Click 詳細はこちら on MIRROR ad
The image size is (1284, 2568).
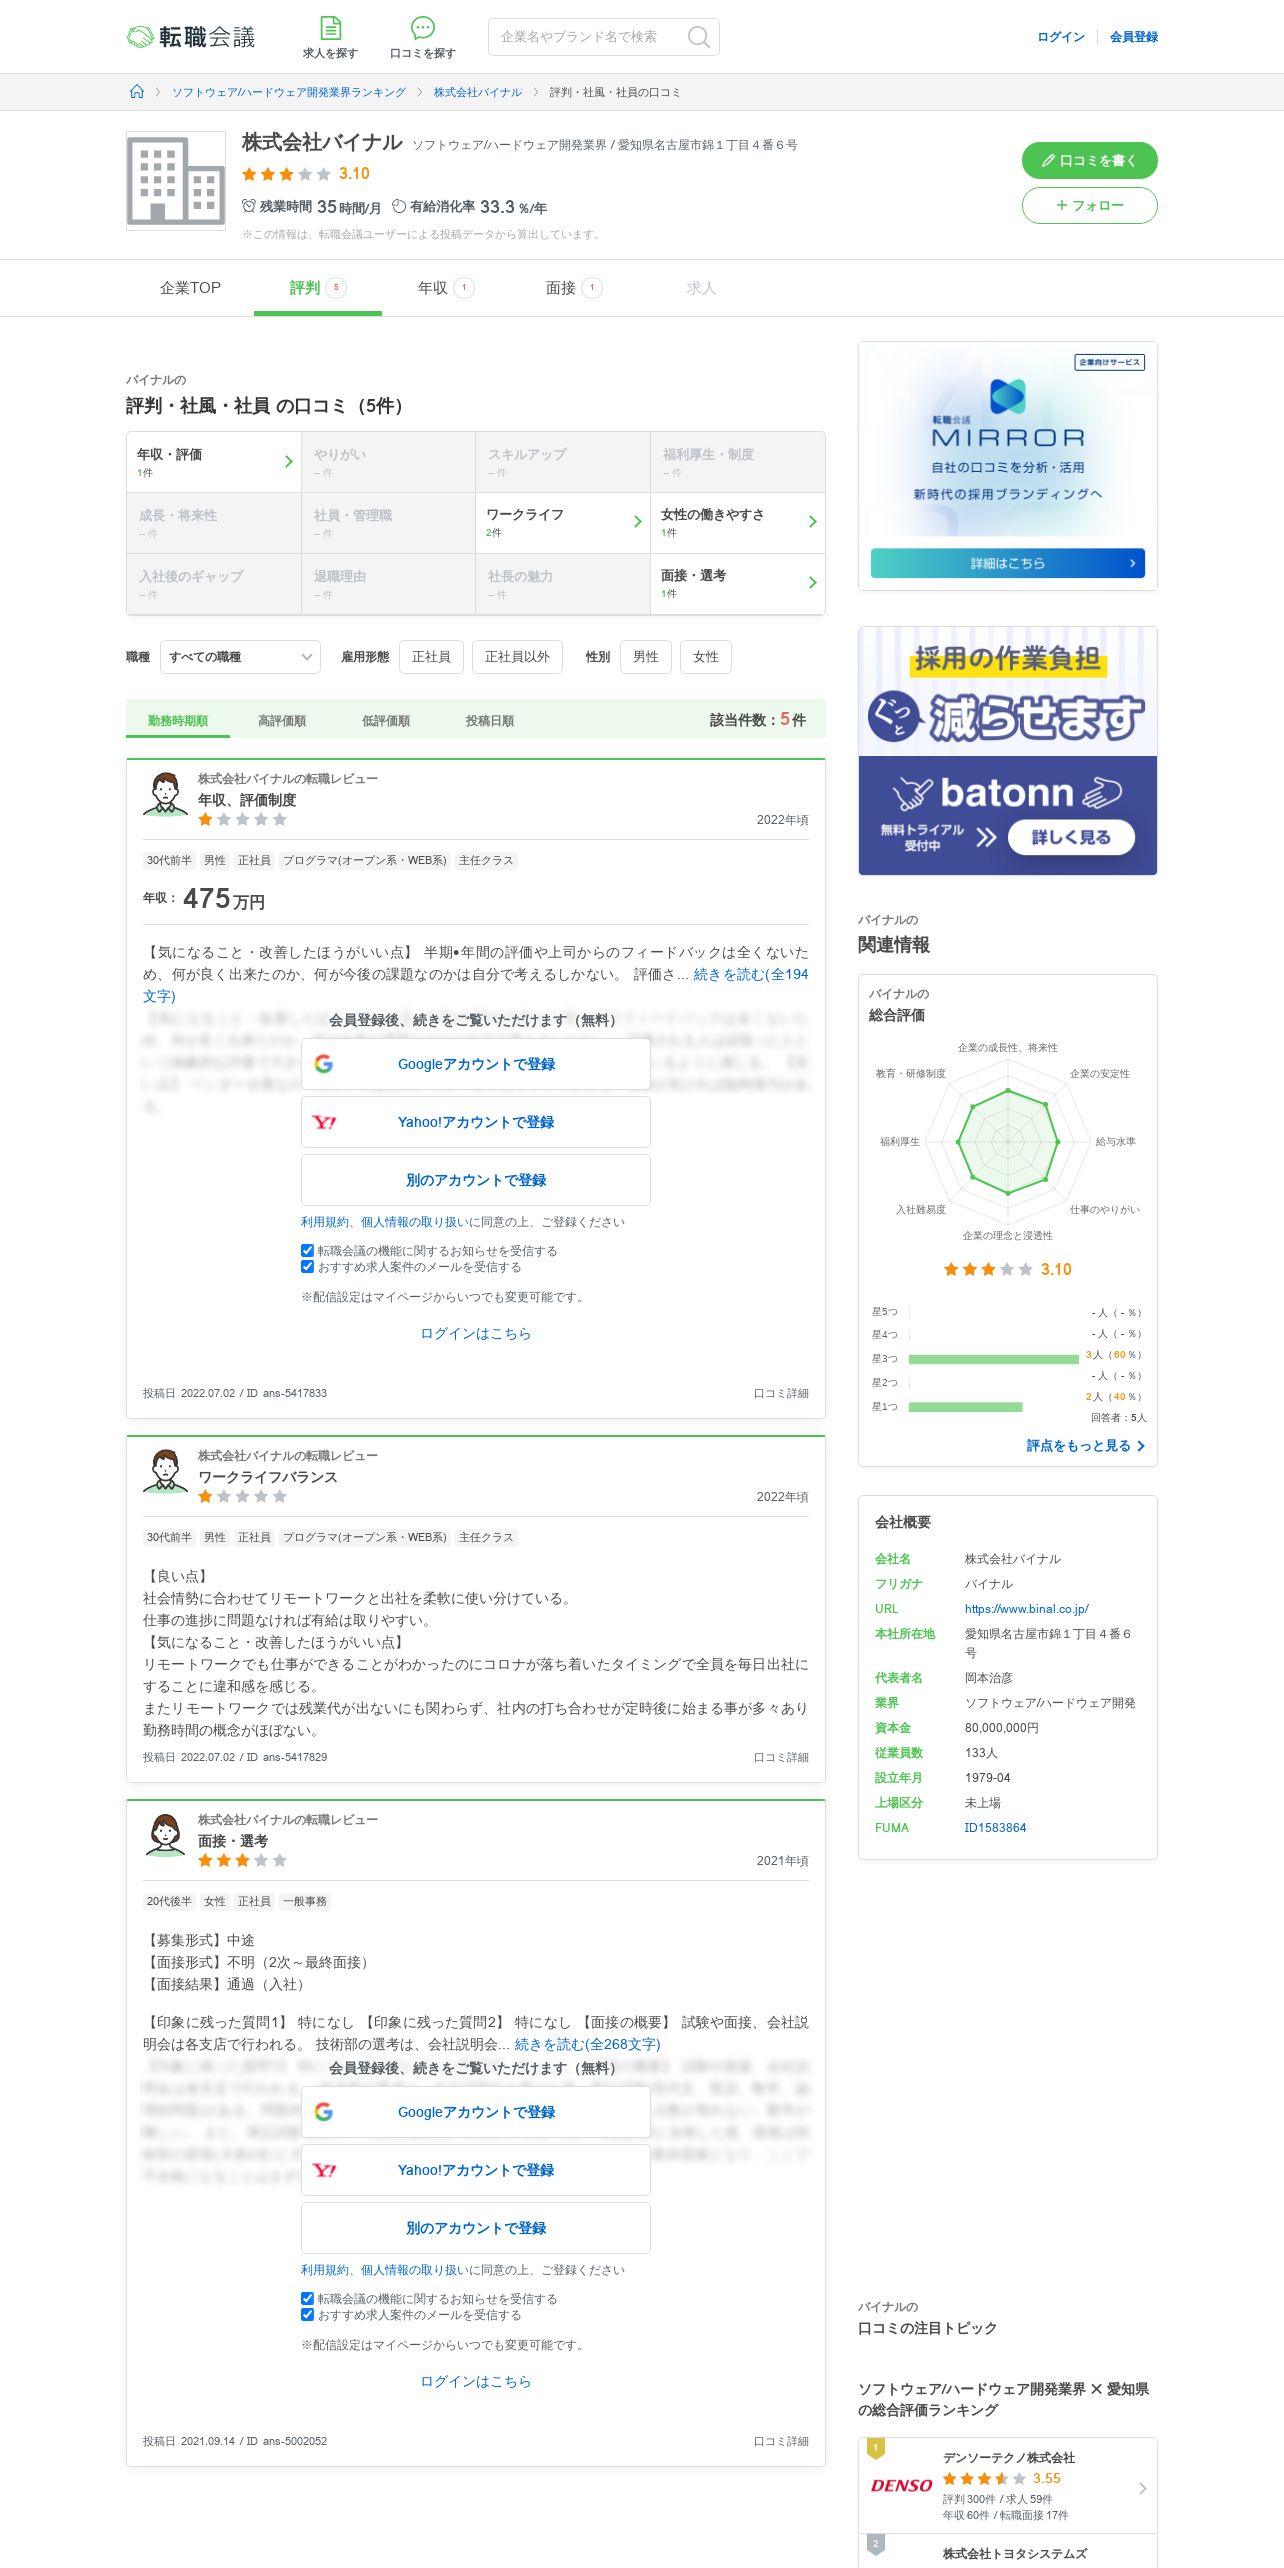pos(1008,563)
